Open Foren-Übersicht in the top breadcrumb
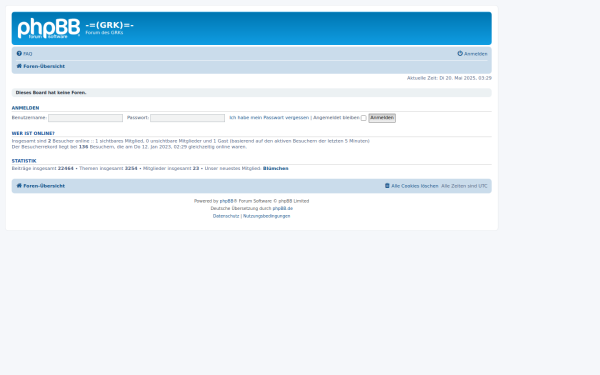 44,66
